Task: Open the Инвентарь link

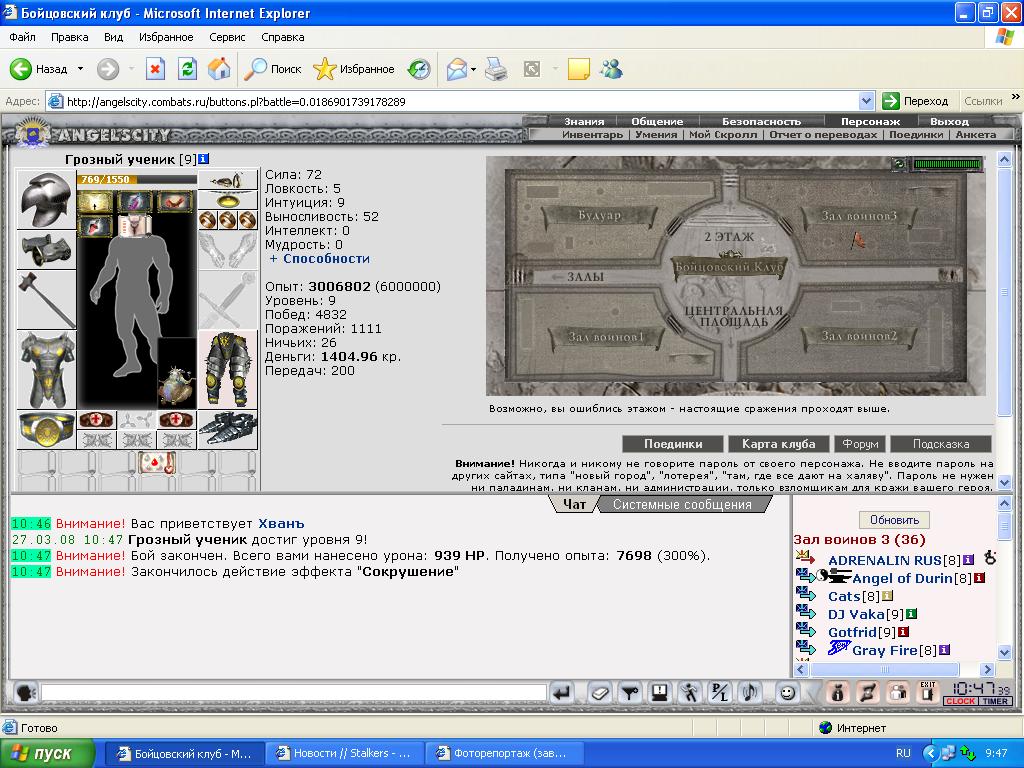Action: pyautogui.click(x=592, y=135)
